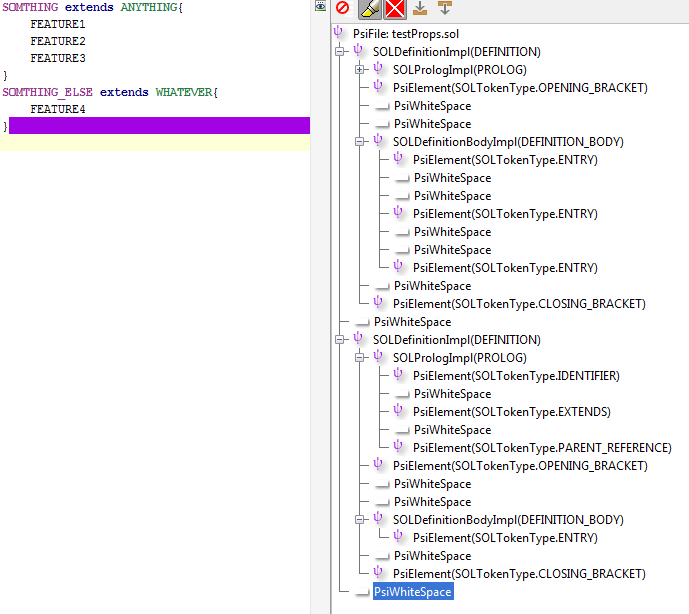Select PsiElement(SOLTokenType.PARENT_REFERENCE) row
Image resolution: width=689 pixels, height=614 pixels.
[x=542, y=448]
